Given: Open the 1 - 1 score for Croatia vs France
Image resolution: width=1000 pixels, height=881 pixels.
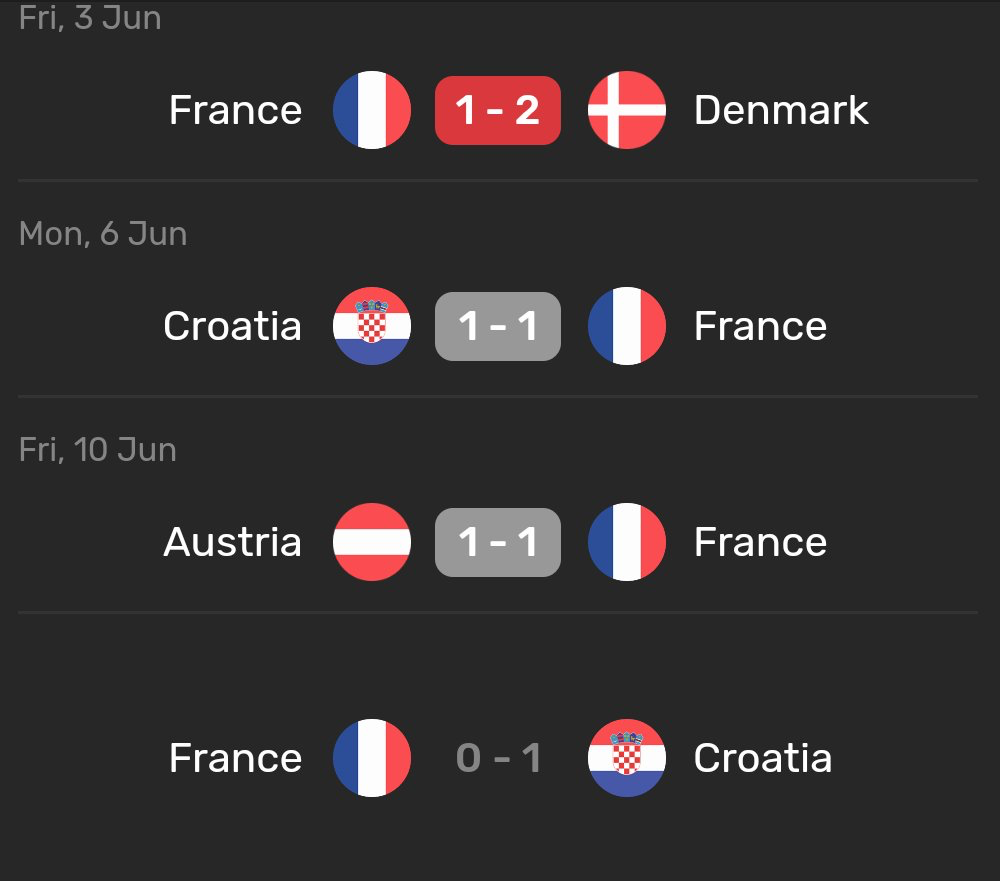Looking at the screenshot, I should point(498,326).
